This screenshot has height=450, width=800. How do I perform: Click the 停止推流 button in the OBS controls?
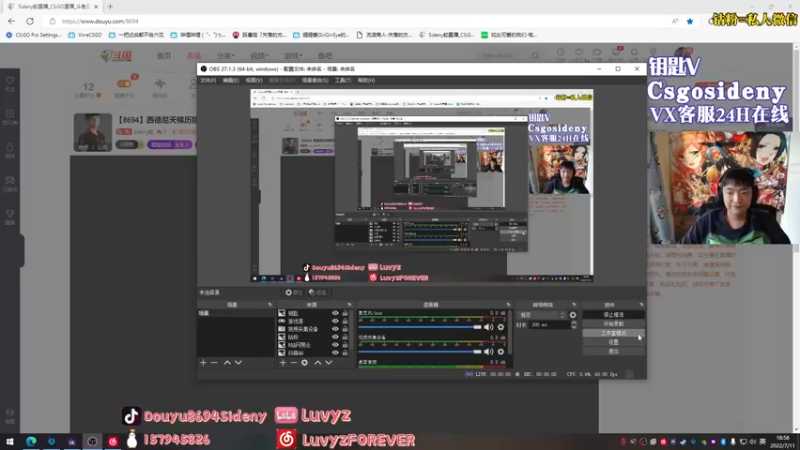coord(613,315)
